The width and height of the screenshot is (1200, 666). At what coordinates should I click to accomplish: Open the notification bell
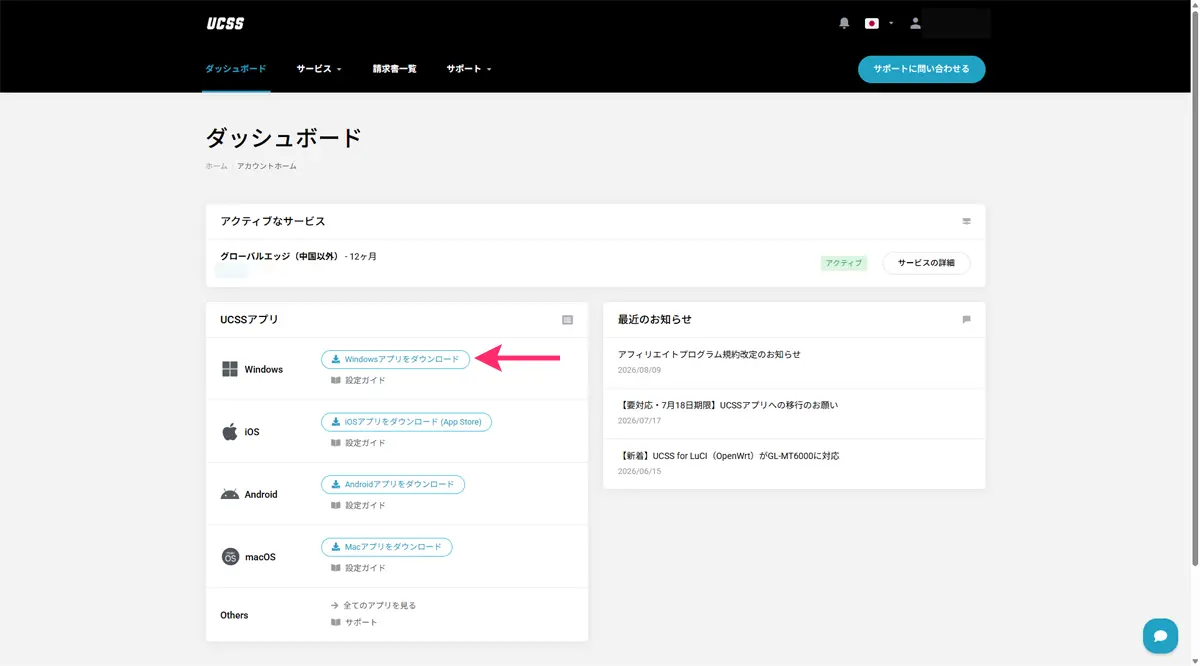[844, 23]
